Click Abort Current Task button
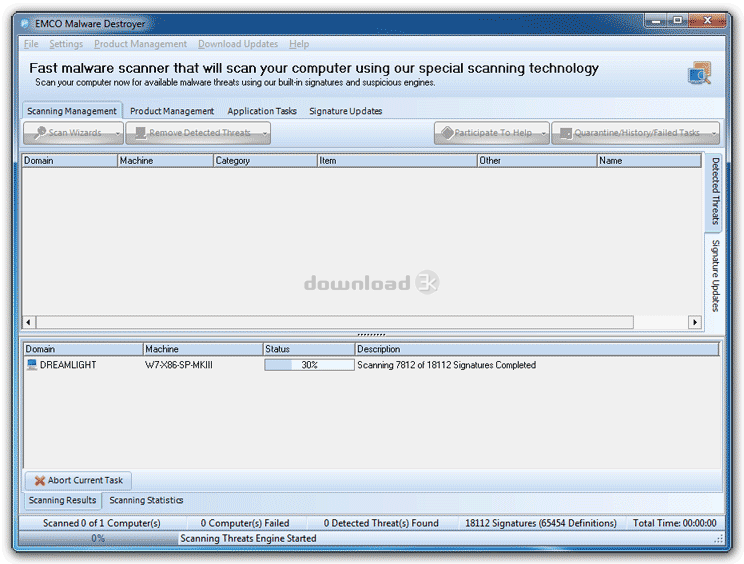Viewport: 744px width, 564px height. click(x=78, y=481)
